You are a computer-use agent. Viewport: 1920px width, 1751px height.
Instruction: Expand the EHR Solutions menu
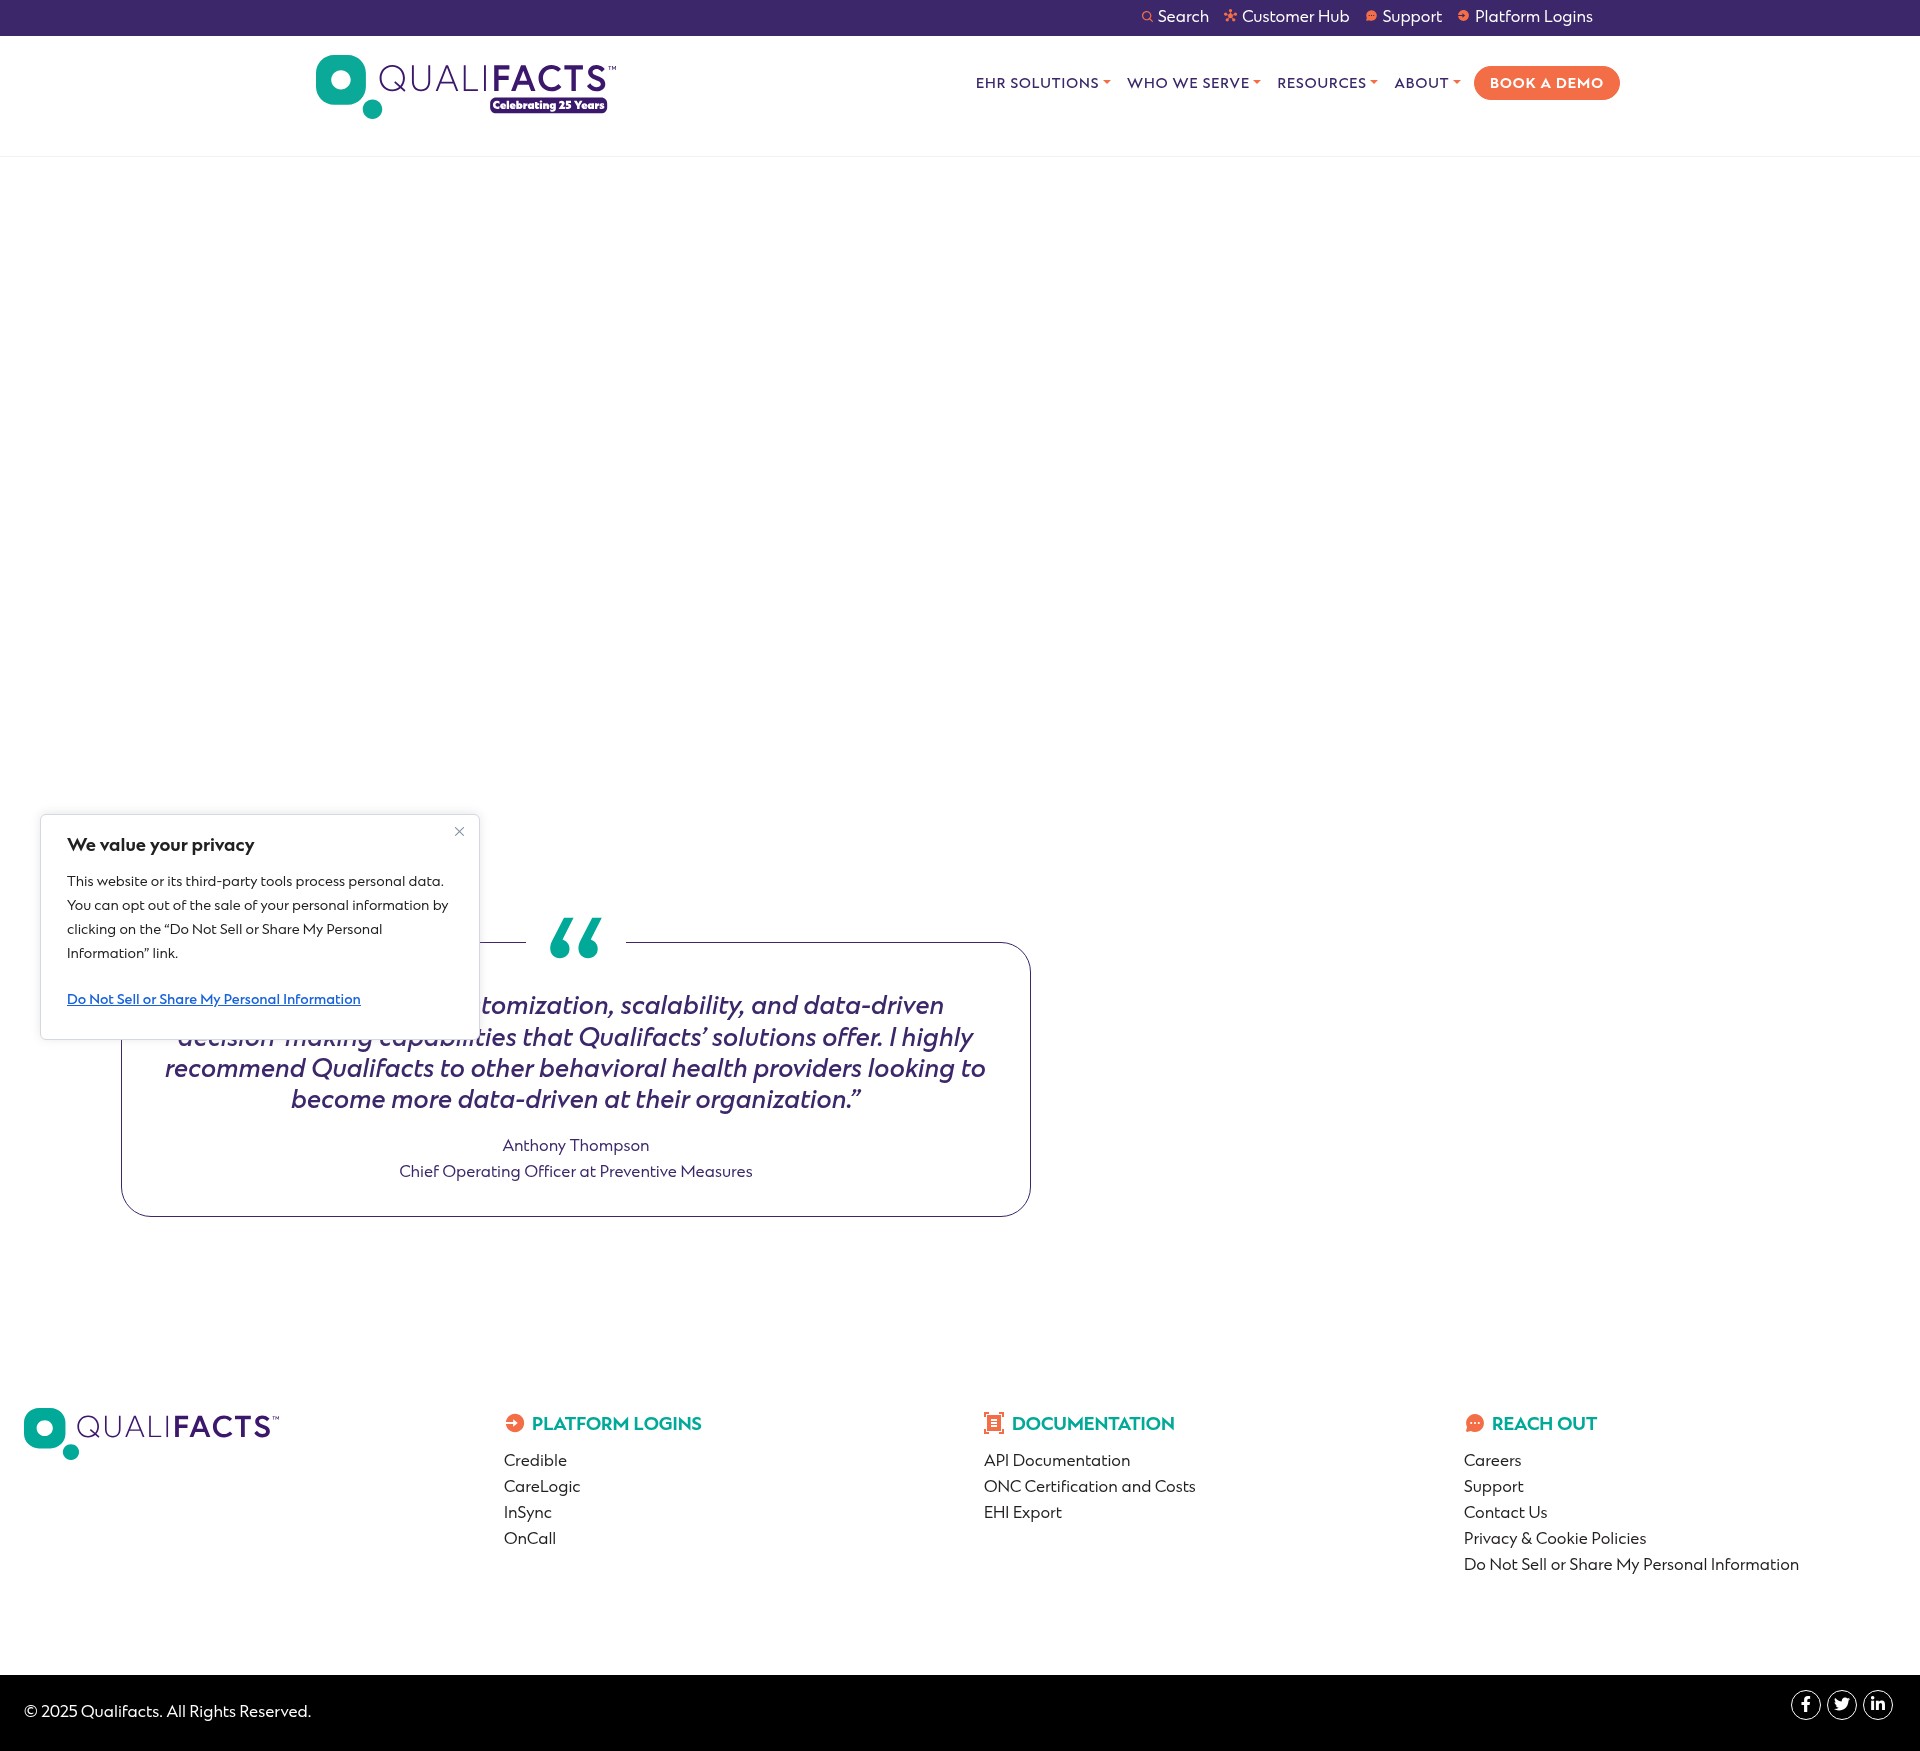(1043, 83)
